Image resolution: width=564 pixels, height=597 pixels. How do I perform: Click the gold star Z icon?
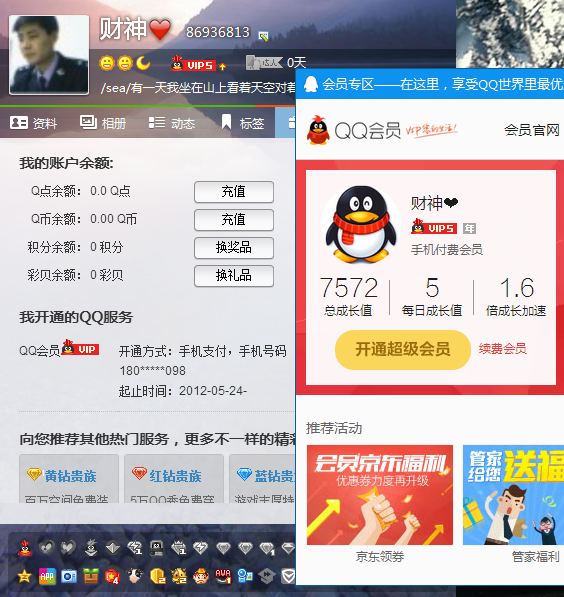25,576
